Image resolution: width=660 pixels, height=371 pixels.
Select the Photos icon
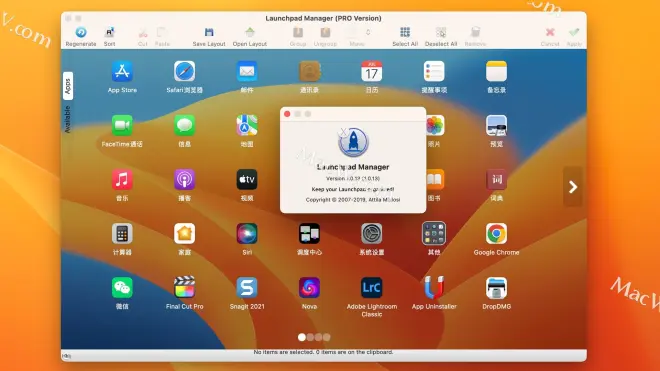(x=435, y=125)
